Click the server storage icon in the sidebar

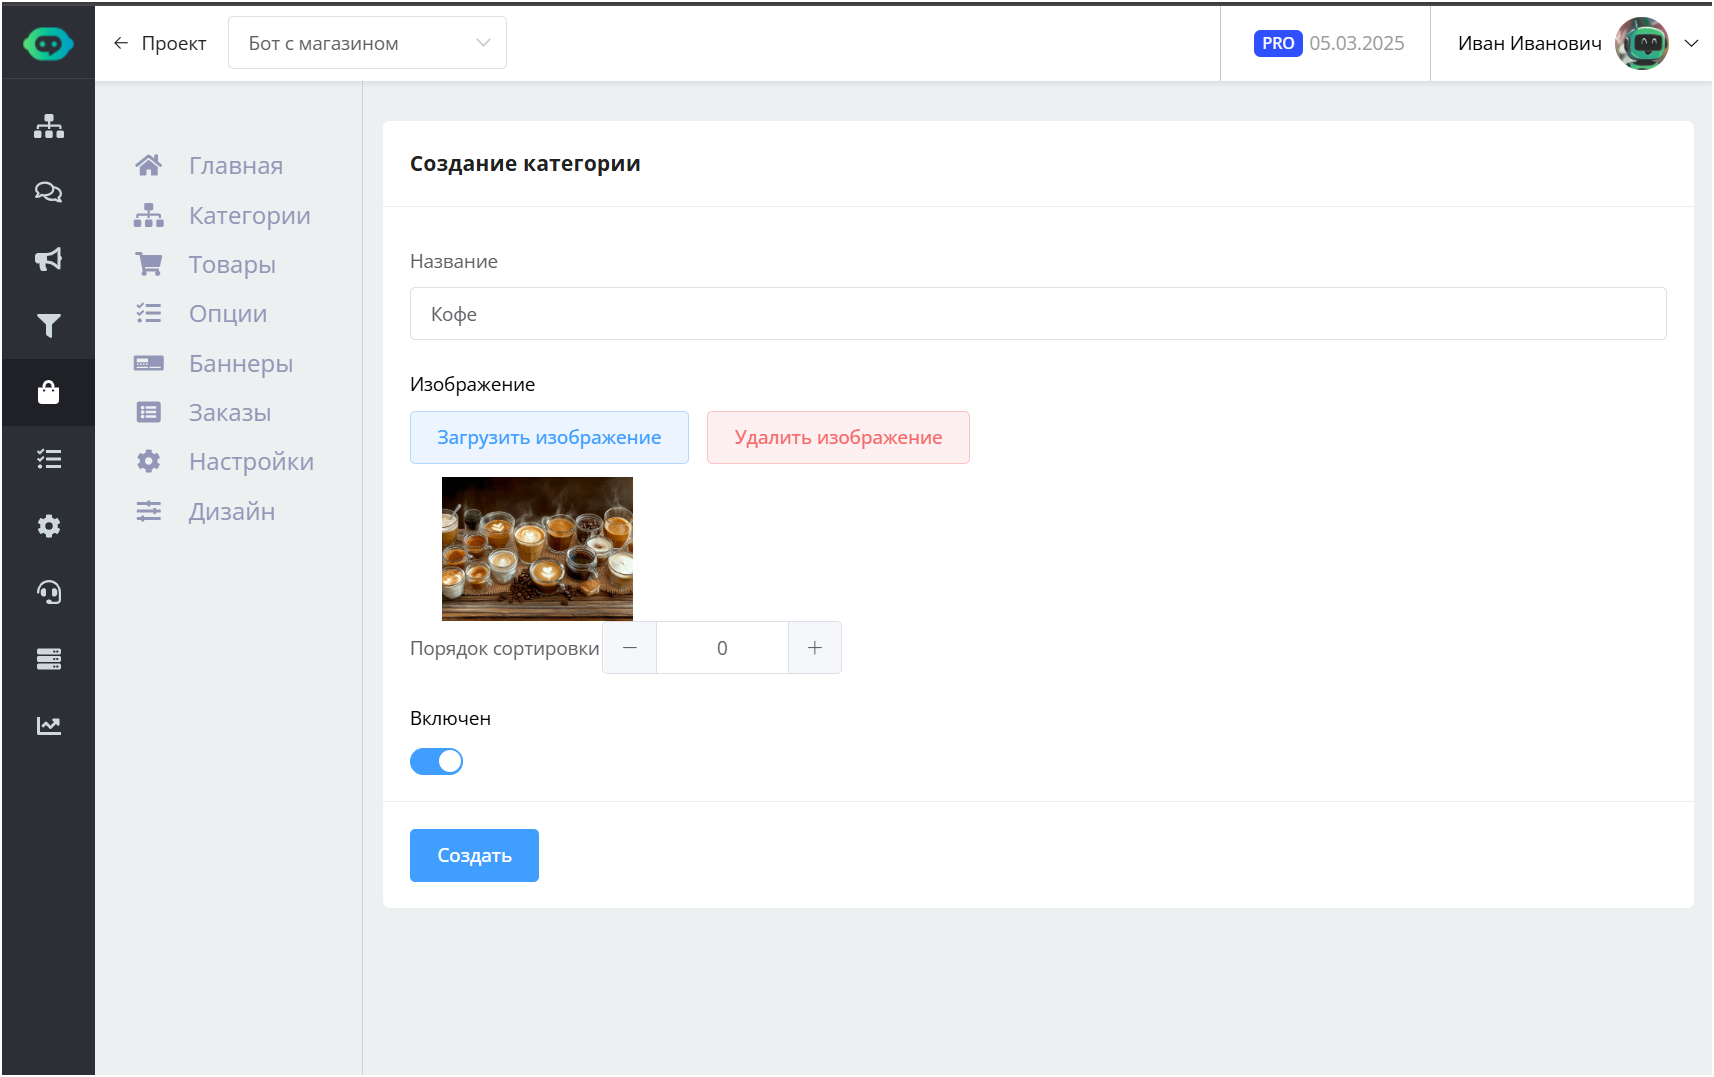pos(48,659)
